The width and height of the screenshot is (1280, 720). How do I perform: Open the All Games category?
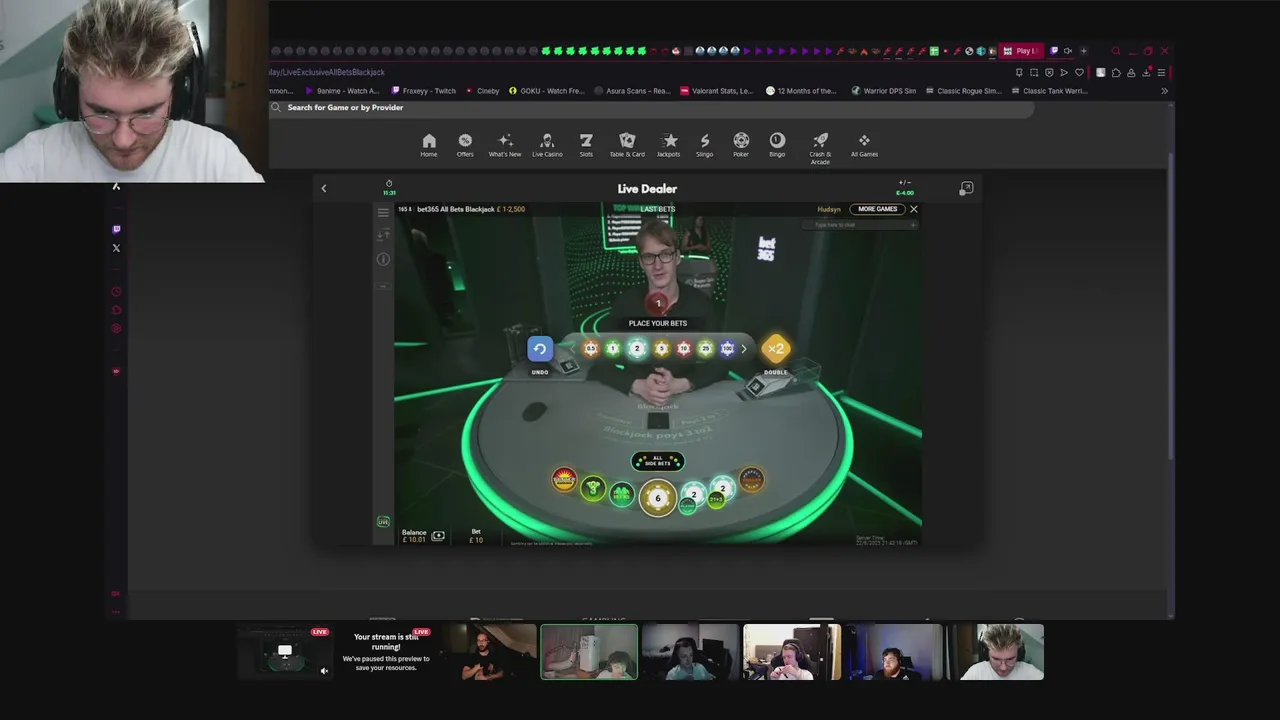(864, 145)
